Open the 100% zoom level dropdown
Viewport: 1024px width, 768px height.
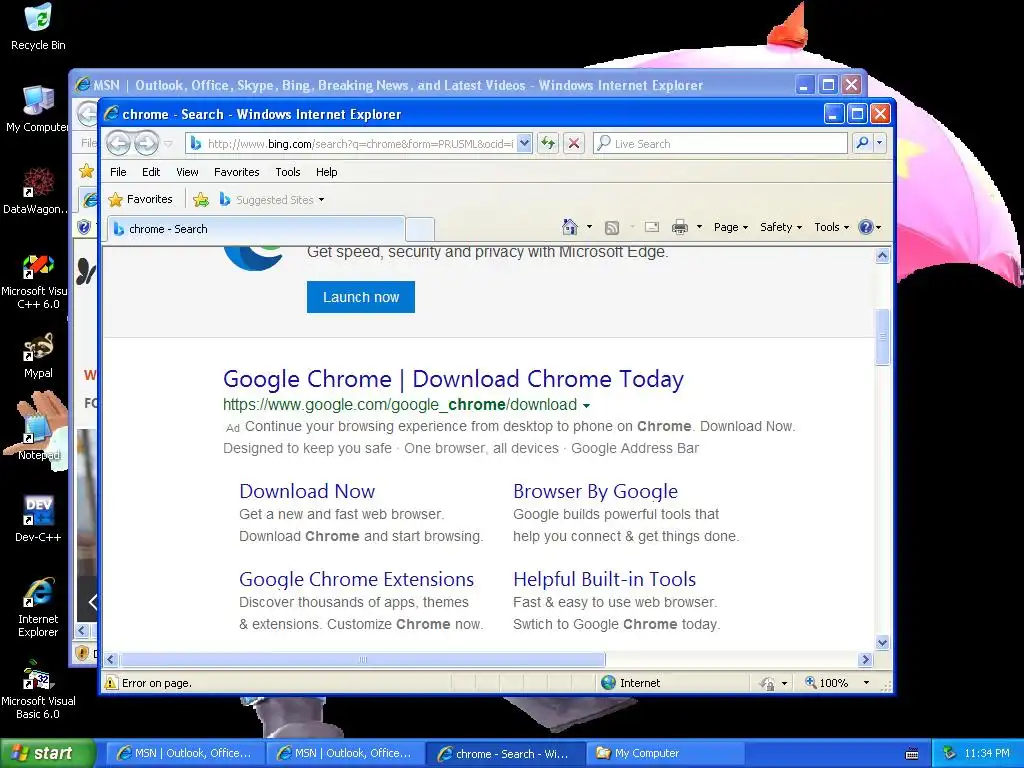coord(866,682)
